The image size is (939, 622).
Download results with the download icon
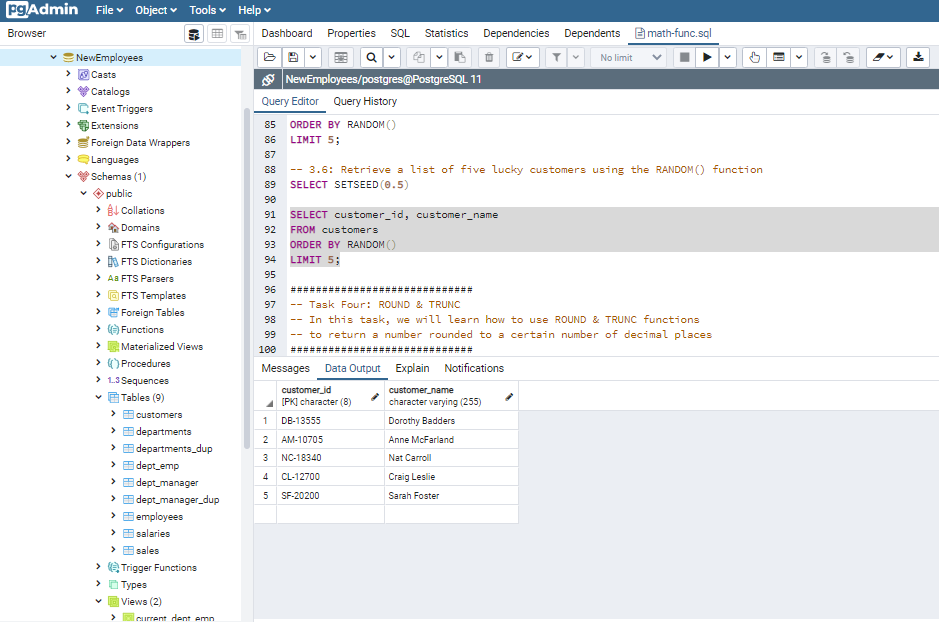(x=918, y=58)
